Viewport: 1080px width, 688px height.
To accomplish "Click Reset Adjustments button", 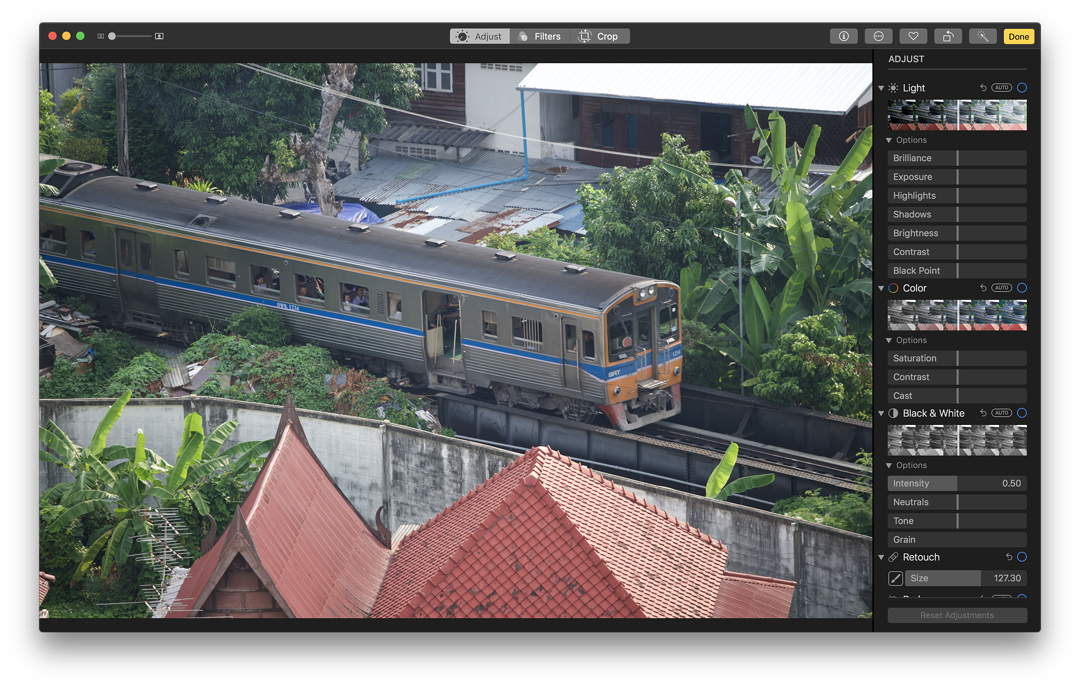I will coord(957,615).
